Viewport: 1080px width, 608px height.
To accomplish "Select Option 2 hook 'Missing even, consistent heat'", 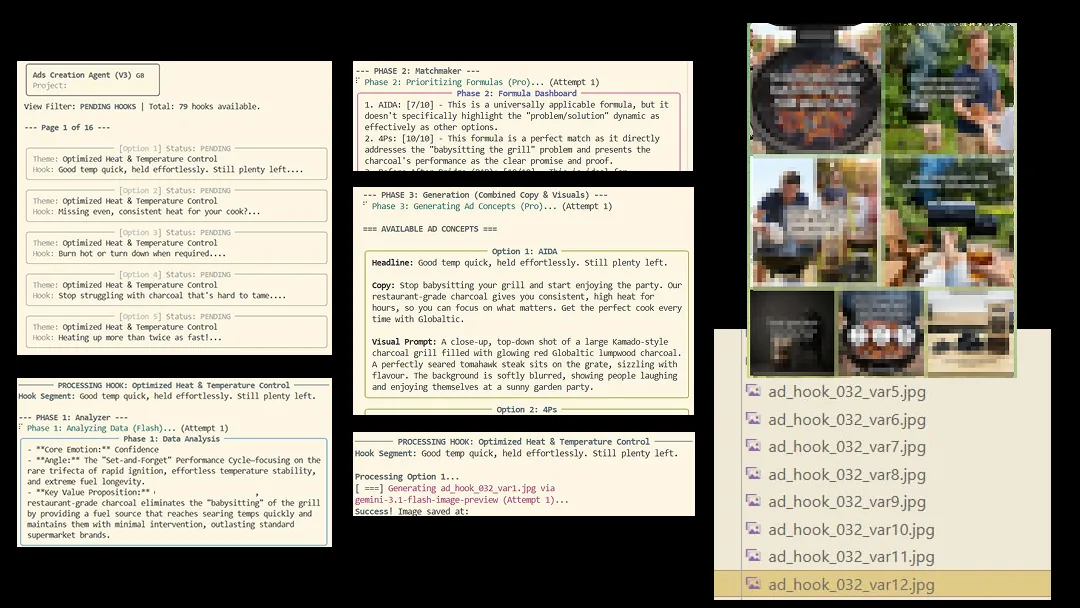I will point(176,206).
